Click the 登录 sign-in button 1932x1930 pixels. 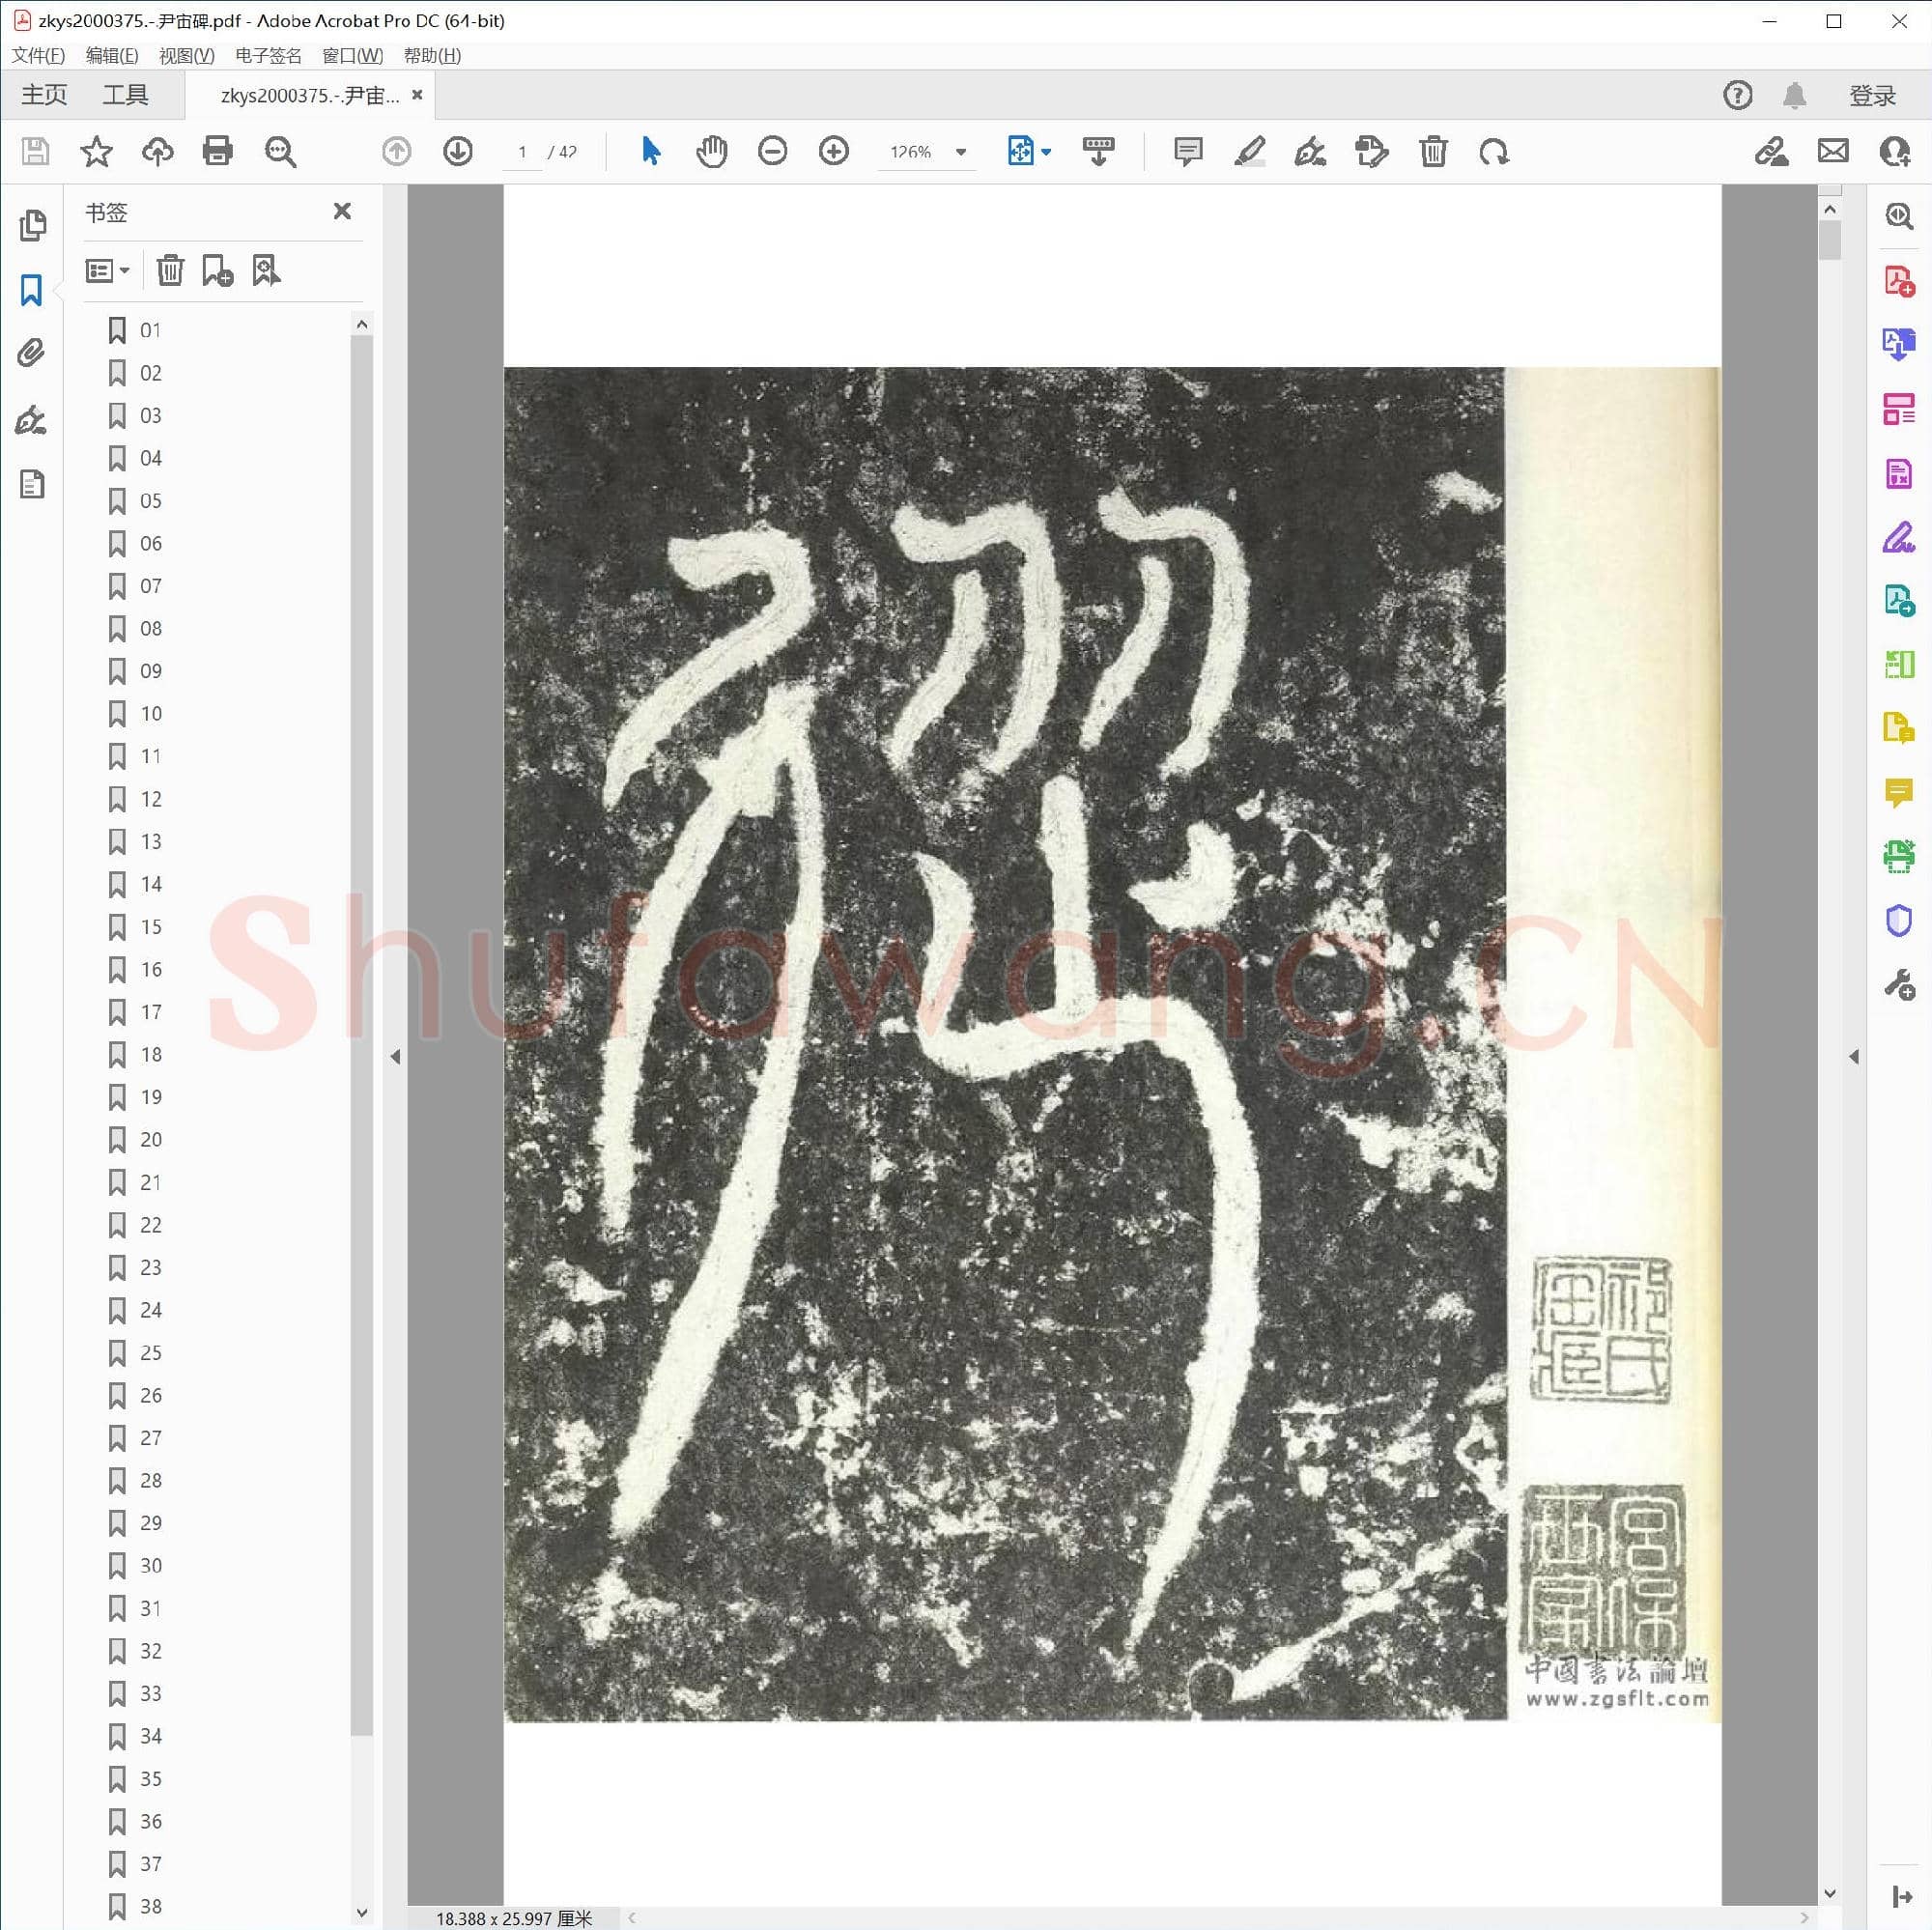click(x=1872, y=94)
